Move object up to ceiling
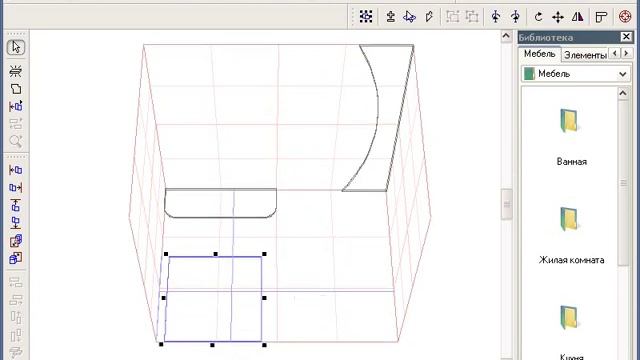 tap(16, 205)
